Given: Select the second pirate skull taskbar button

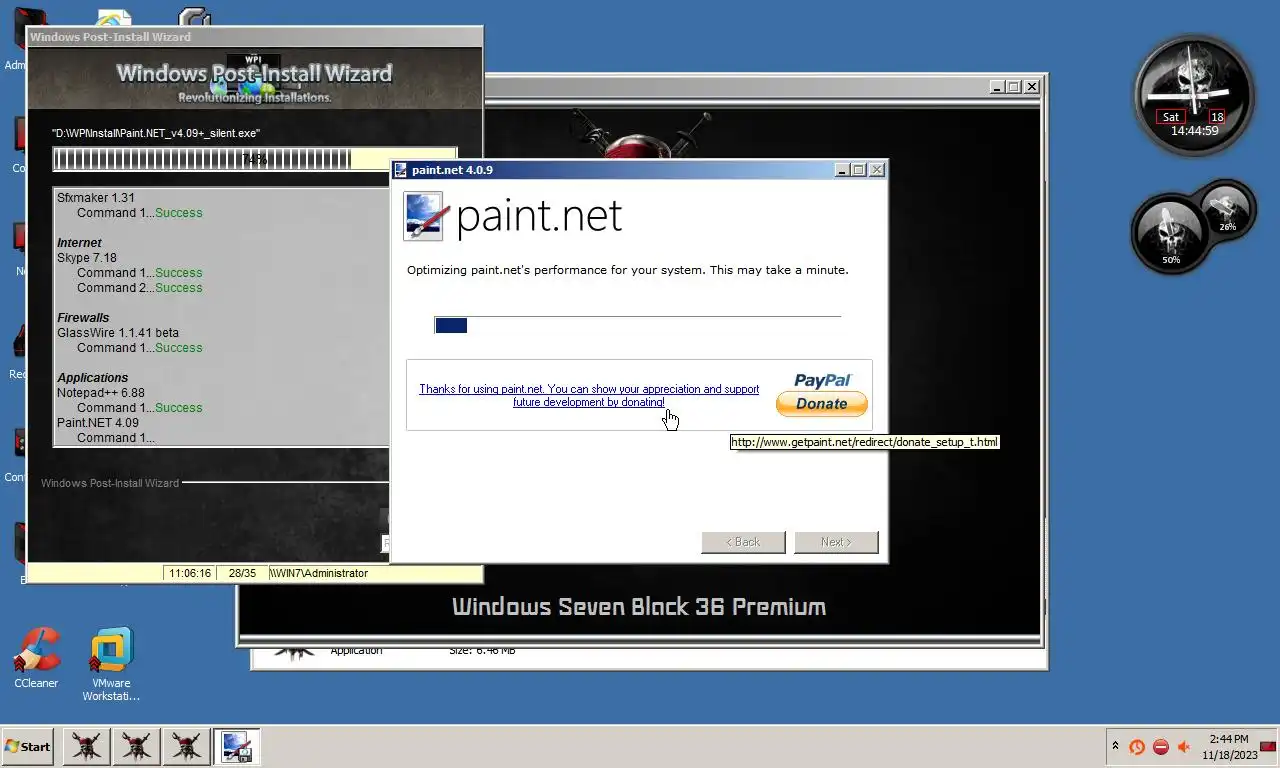Looking at the screenshot, I should pos(136,746).
